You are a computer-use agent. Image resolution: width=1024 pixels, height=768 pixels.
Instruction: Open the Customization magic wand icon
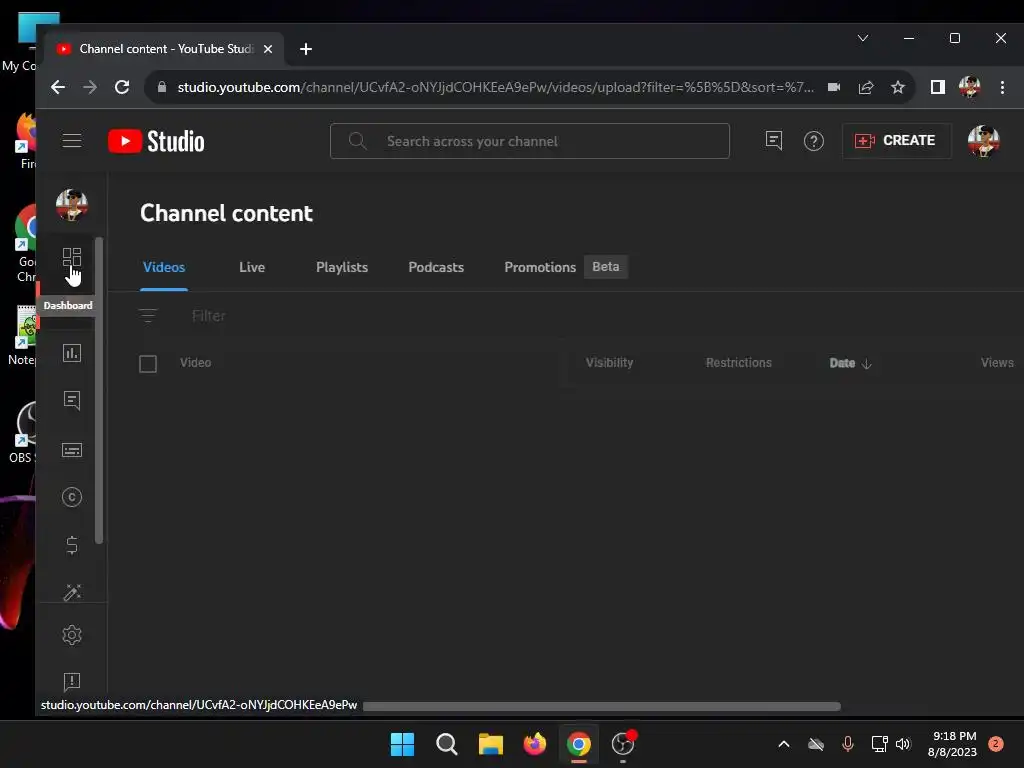coord(72,592)
